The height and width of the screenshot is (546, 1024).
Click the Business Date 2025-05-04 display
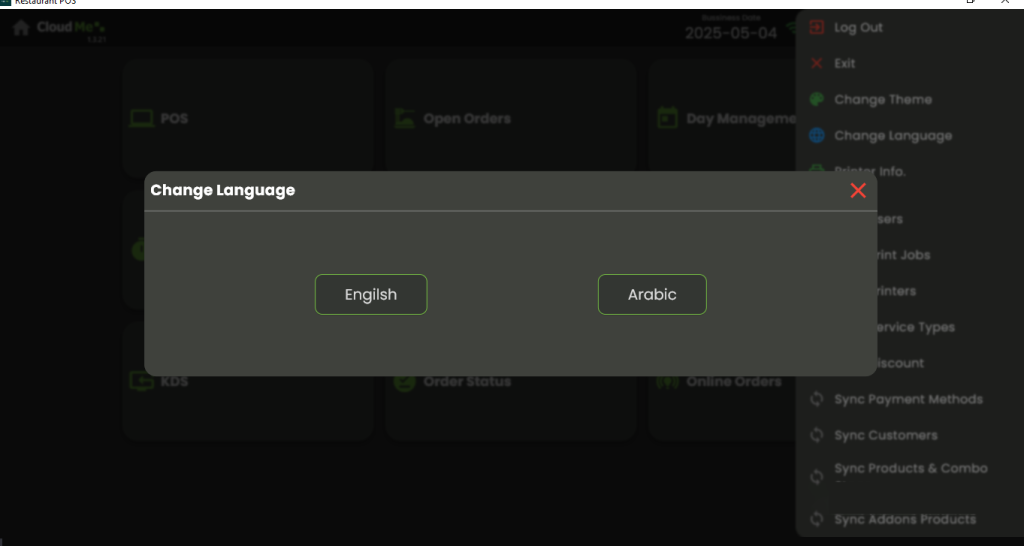pyautogui.click(x=730, y=32)
